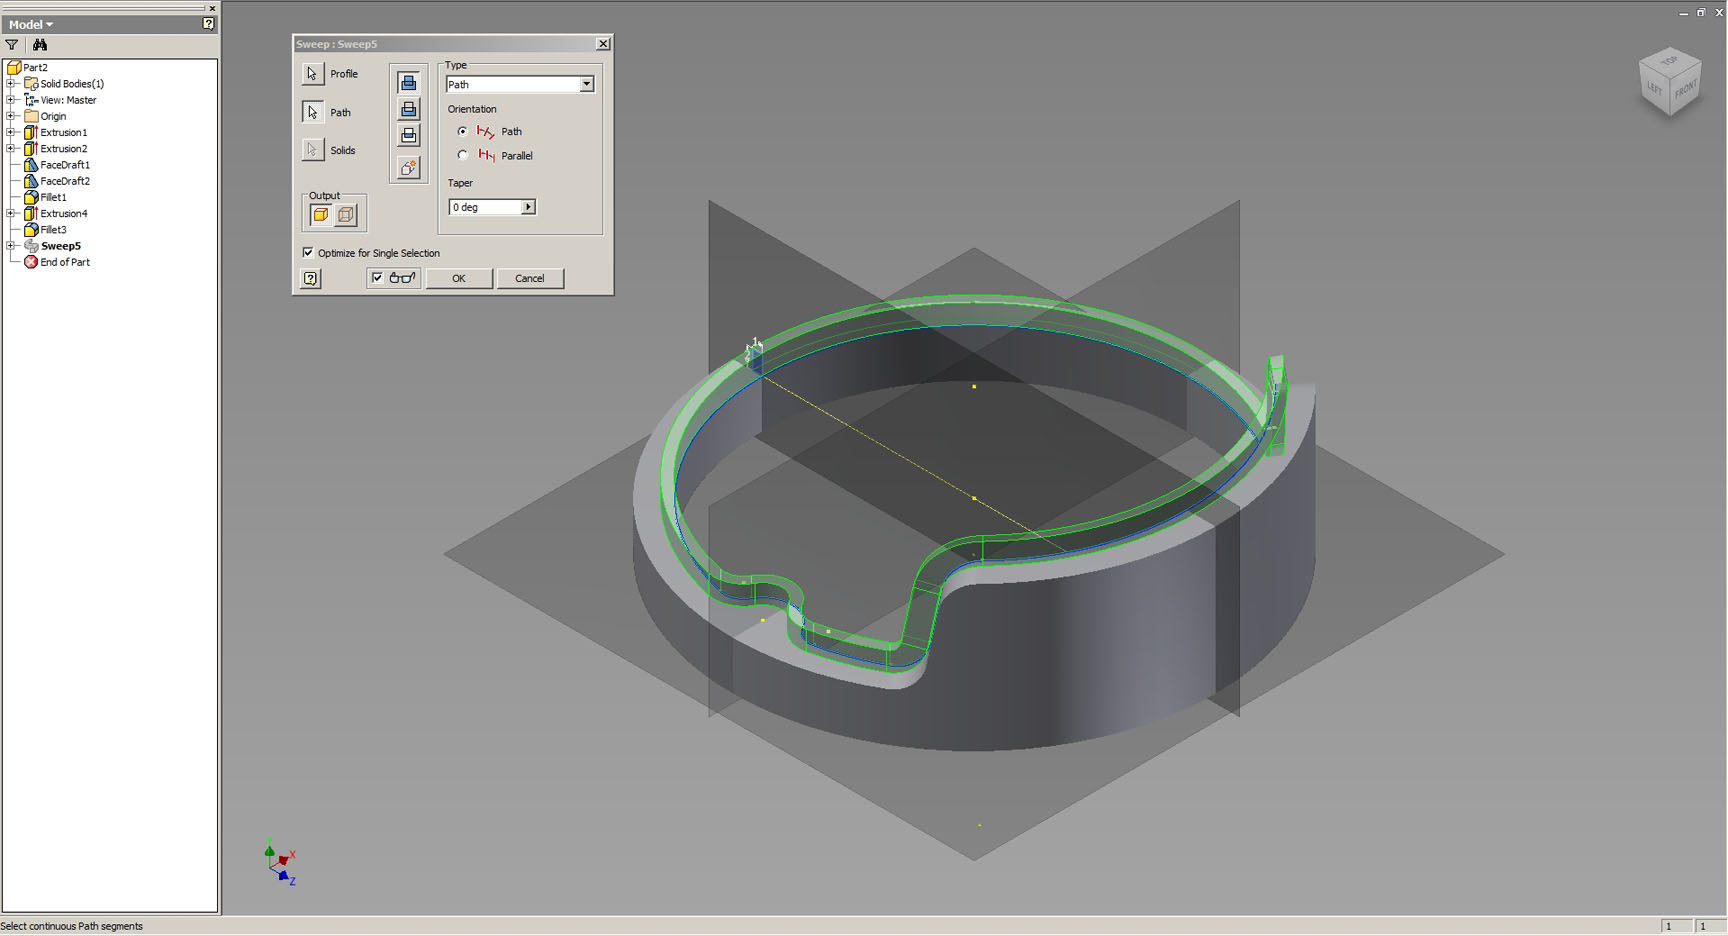Expand Extrusion1 node
Screen dimensions: 1728x936
(x=11, y=132)
